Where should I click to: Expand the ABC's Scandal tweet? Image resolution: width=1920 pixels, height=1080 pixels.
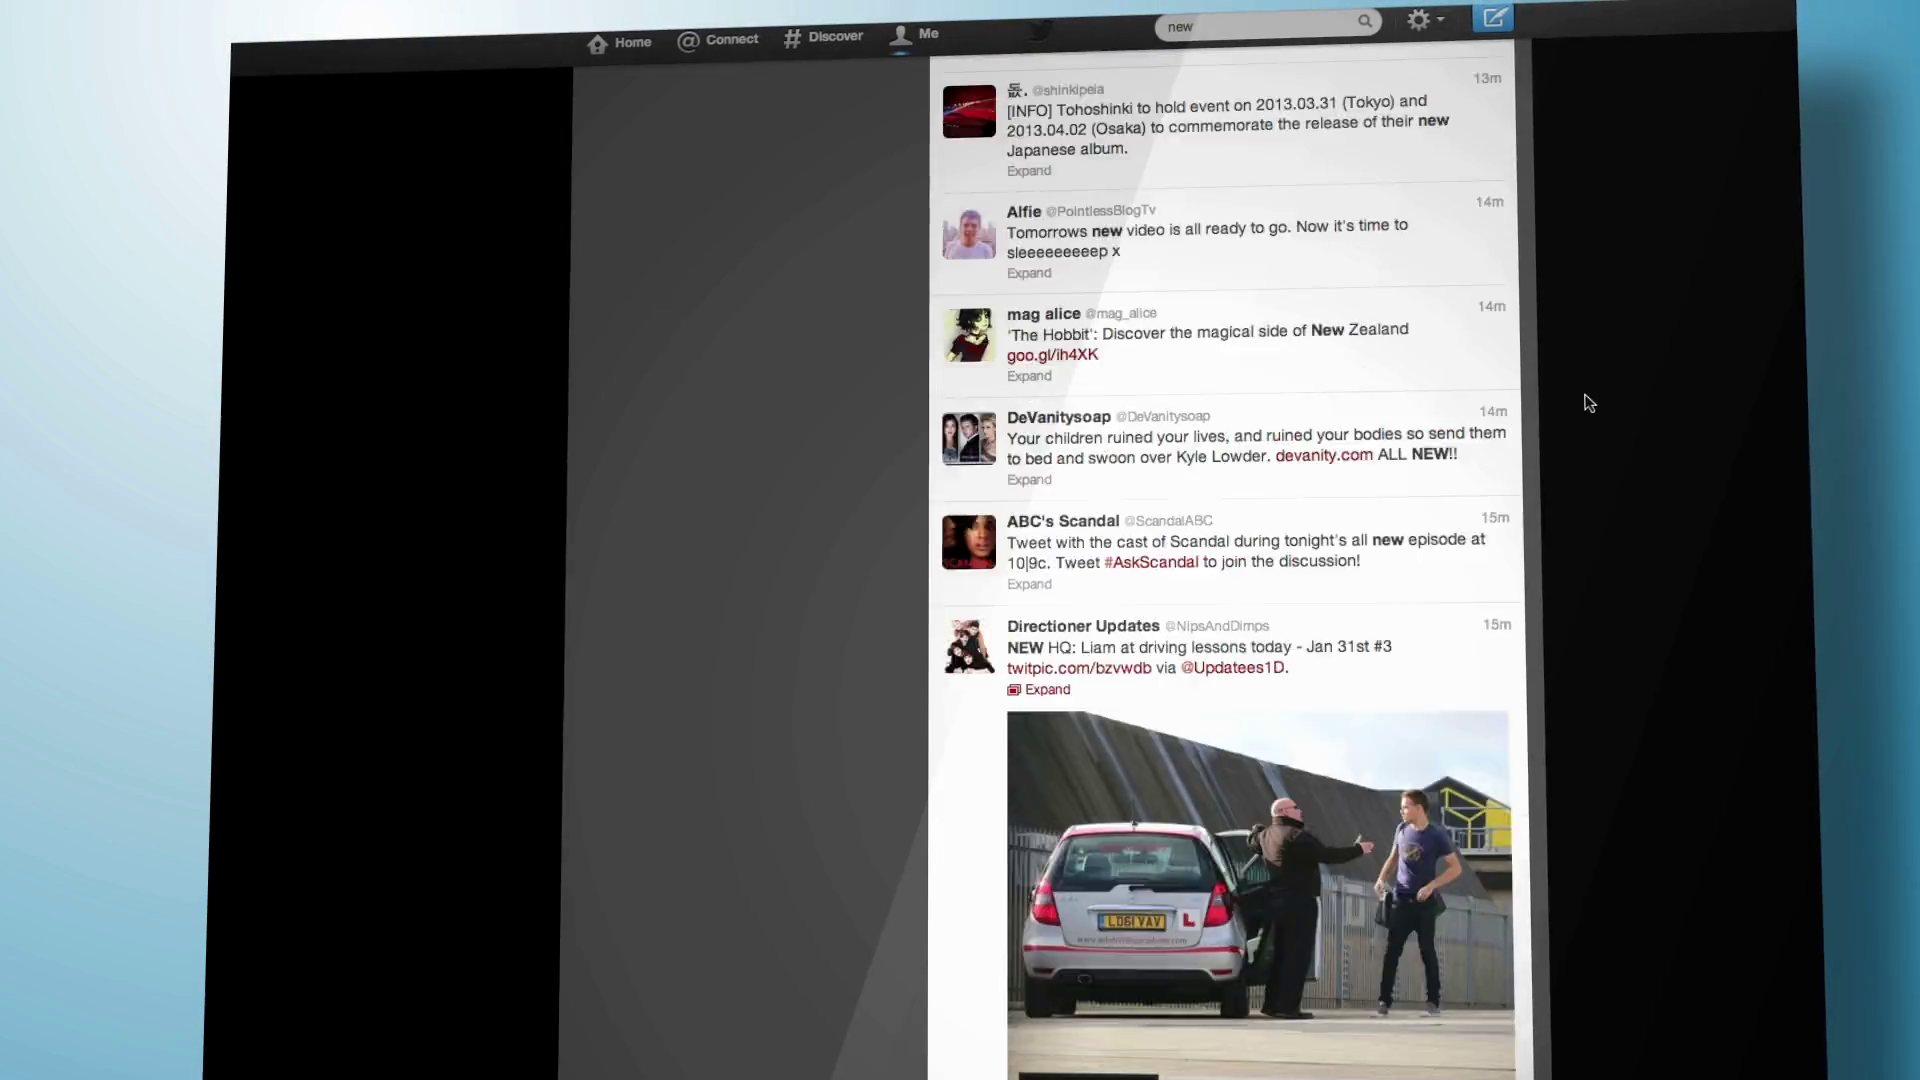click(1029, 584)
